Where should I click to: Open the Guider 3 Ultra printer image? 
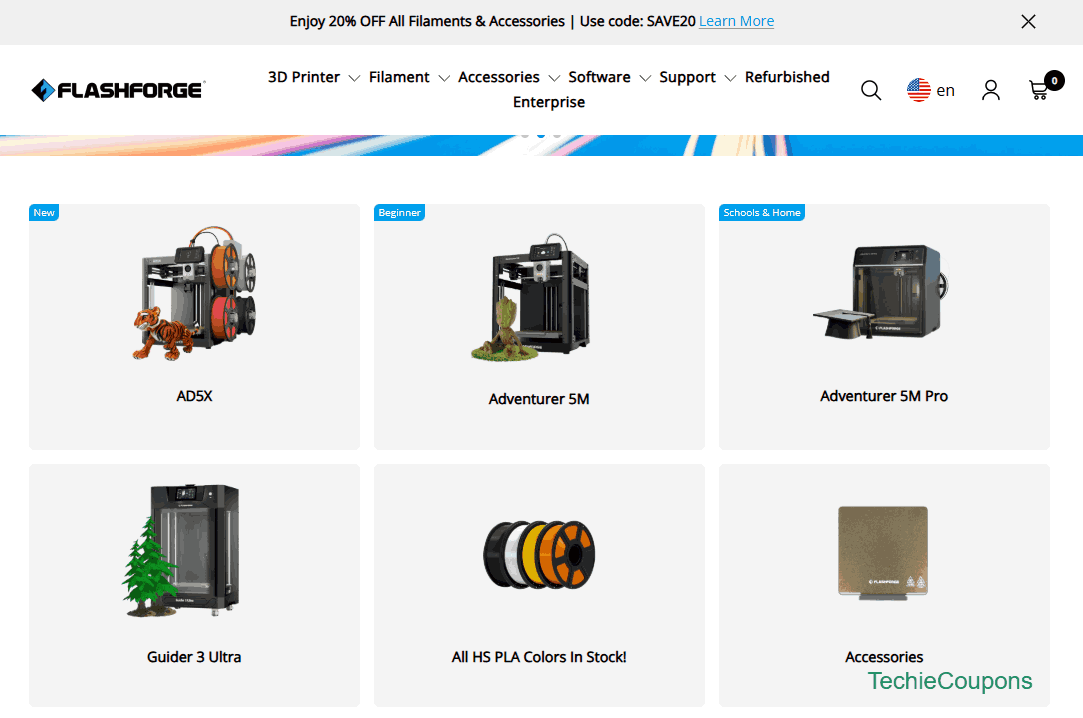tap(183, 550)
